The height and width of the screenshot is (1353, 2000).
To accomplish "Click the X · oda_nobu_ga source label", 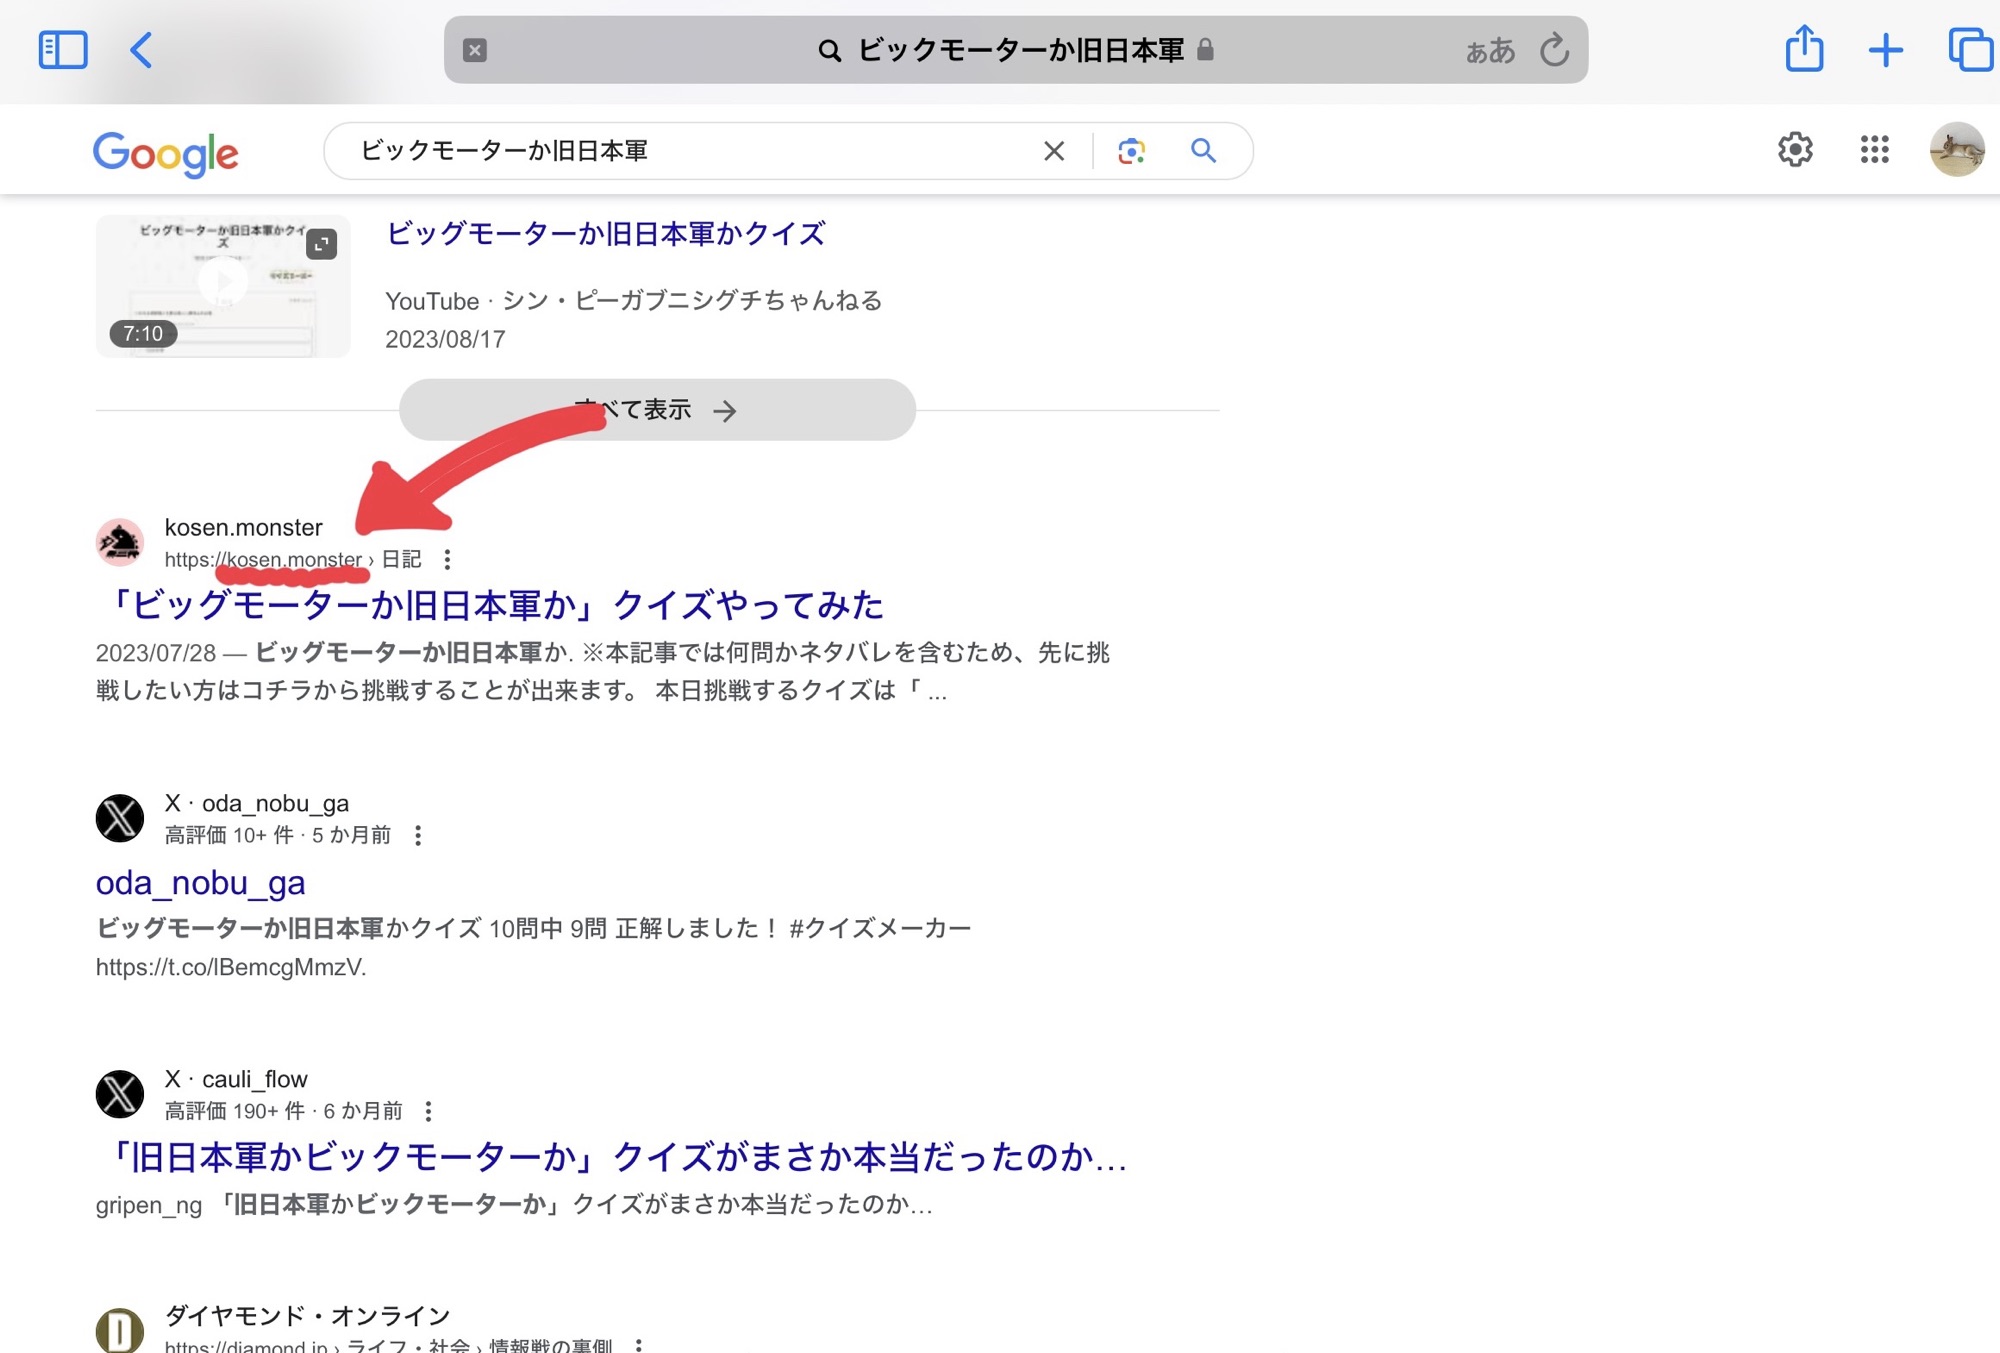I will pyautogui.click(x=257, y=803).
